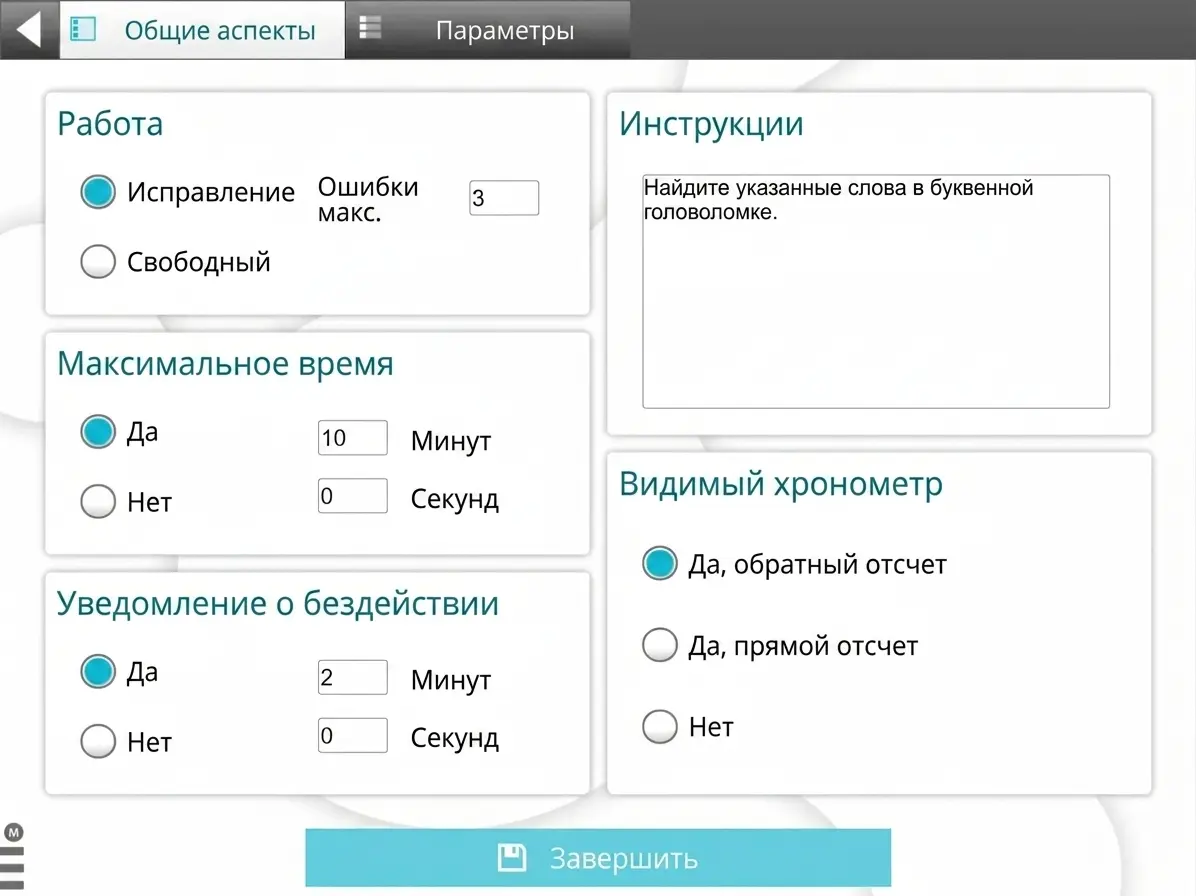
Task: Switch to the Параметры tab
Action: [488, 30]
